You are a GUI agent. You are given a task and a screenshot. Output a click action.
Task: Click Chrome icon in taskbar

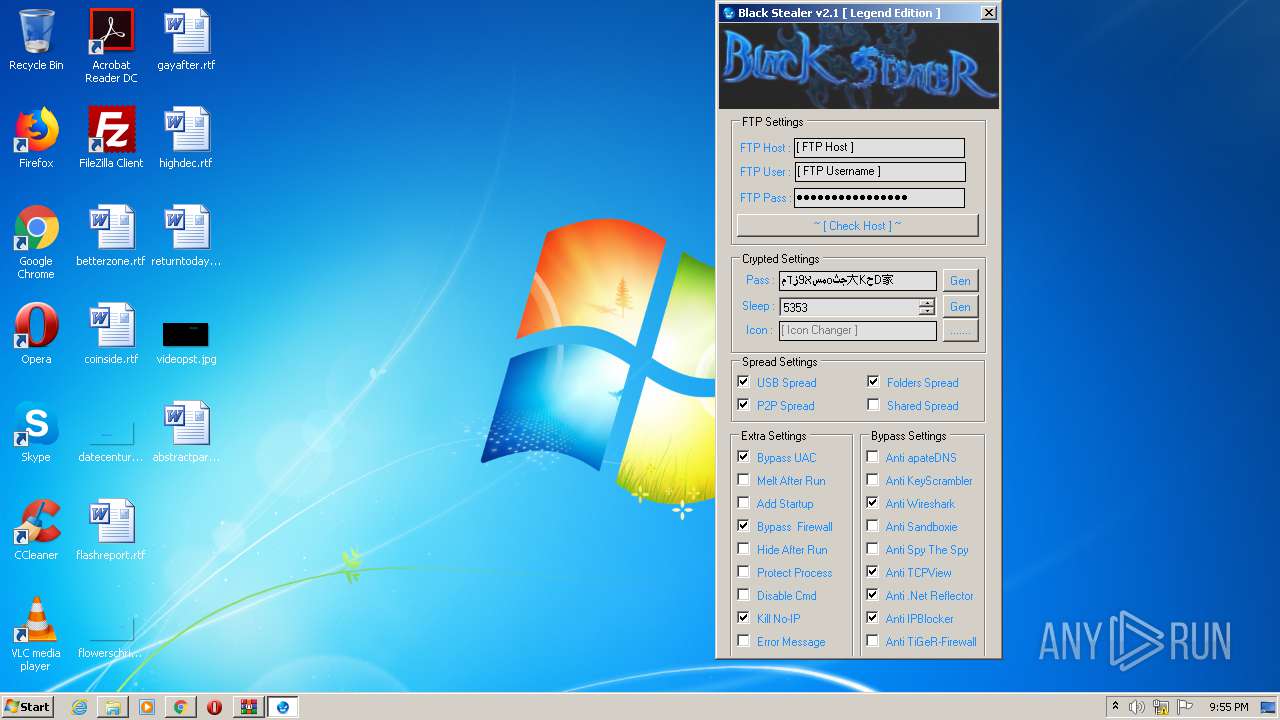(180, 707)
